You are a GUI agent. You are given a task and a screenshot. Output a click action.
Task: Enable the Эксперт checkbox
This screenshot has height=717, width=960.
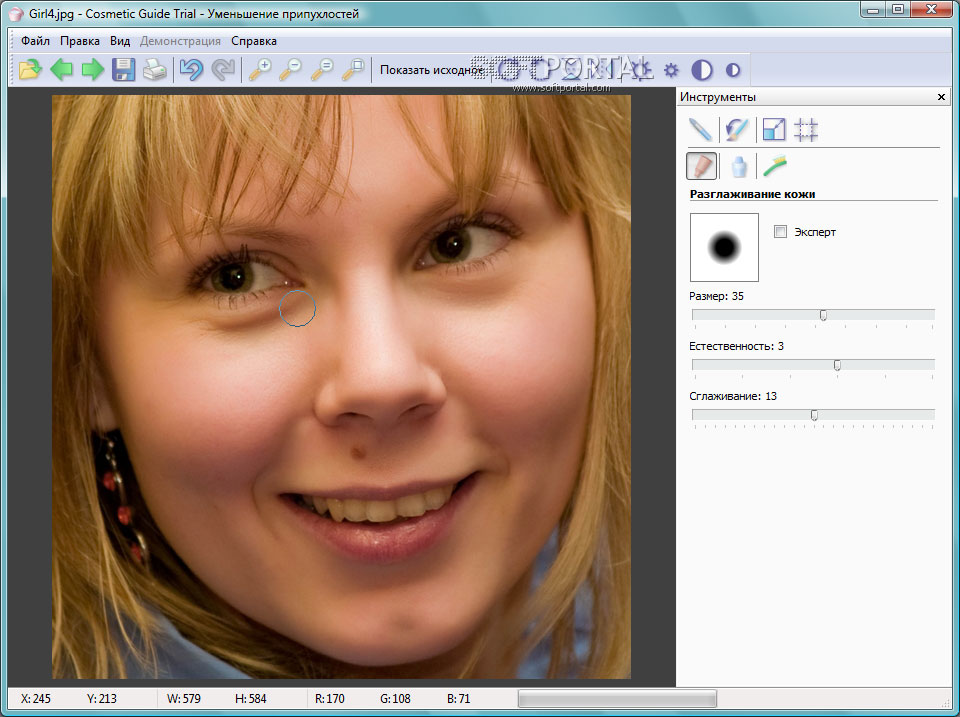click(781, 232)
